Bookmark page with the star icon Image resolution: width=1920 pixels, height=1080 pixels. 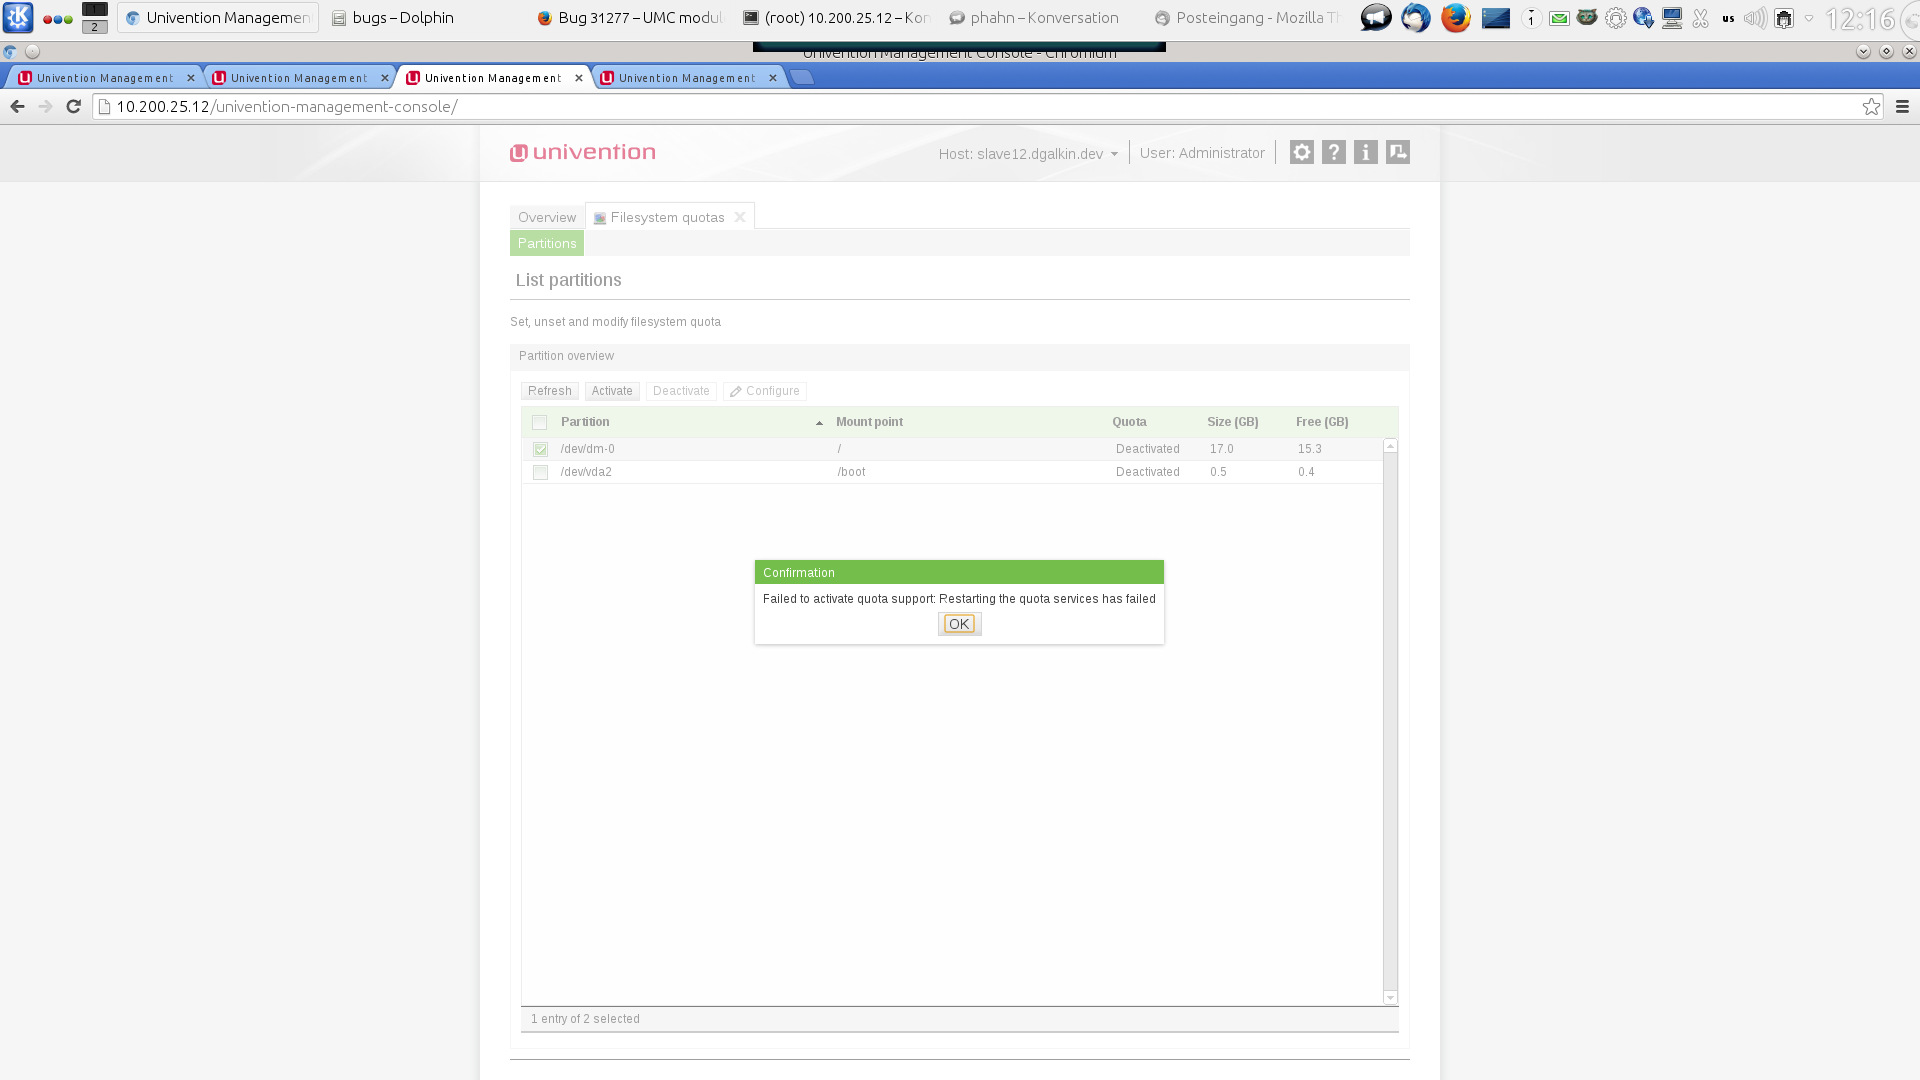(1871, 106)
